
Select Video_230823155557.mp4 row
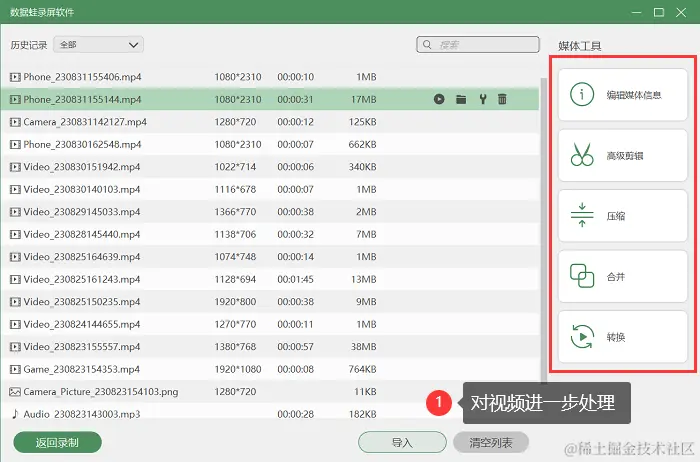pyautogui.click(x=270, y=347)
